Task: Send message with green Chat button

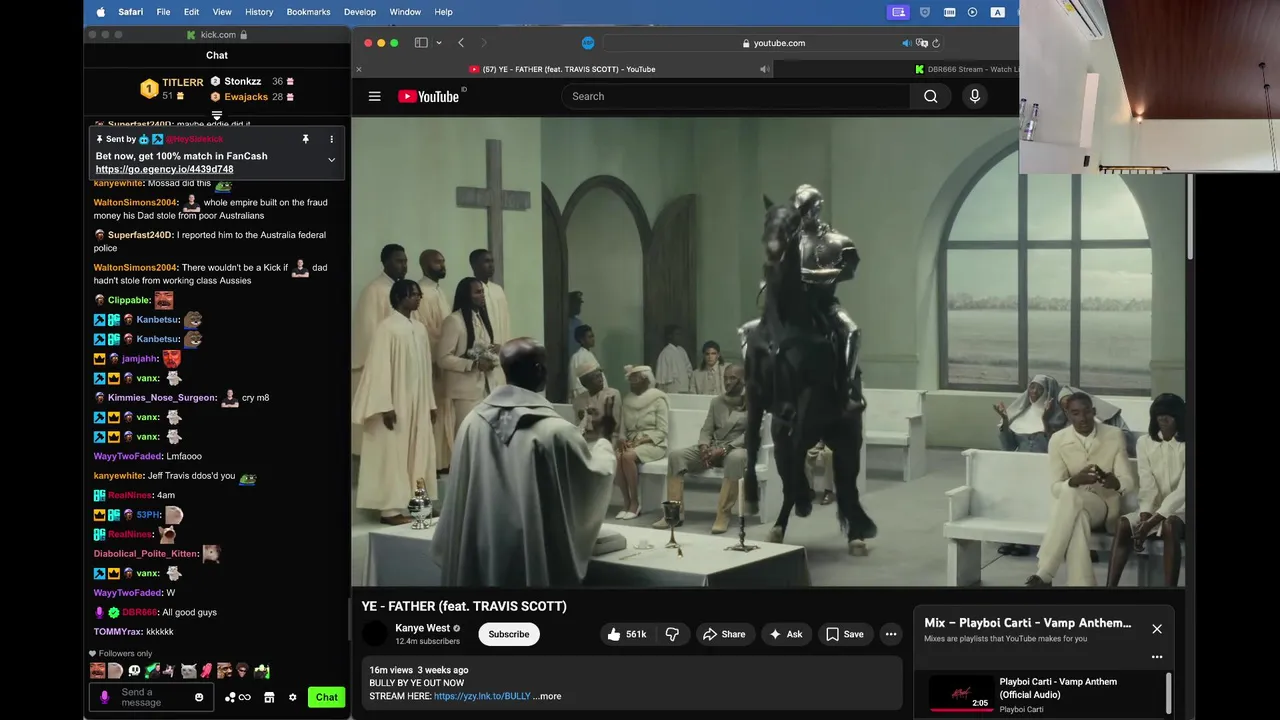Action: pyautogui.click(x=327, y=697)
